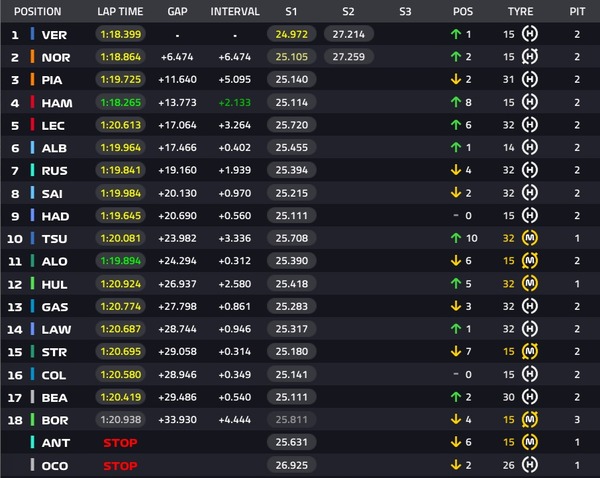Click the green up arrow for HAM
This screenshot has height=478, width=600.
(x=456, y=102)
